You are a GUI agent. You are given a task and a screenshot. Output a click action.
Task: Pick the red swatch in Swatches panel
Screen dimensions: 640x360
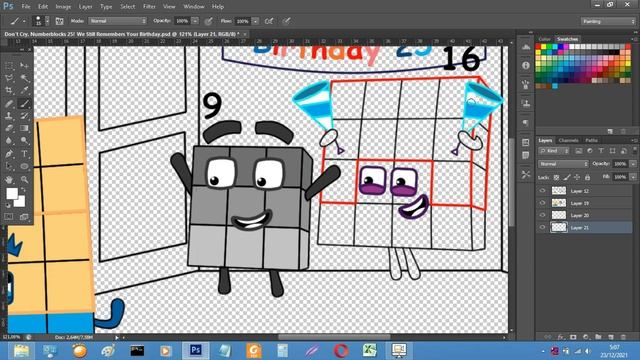pyautogui.click(x=538, y=47)
